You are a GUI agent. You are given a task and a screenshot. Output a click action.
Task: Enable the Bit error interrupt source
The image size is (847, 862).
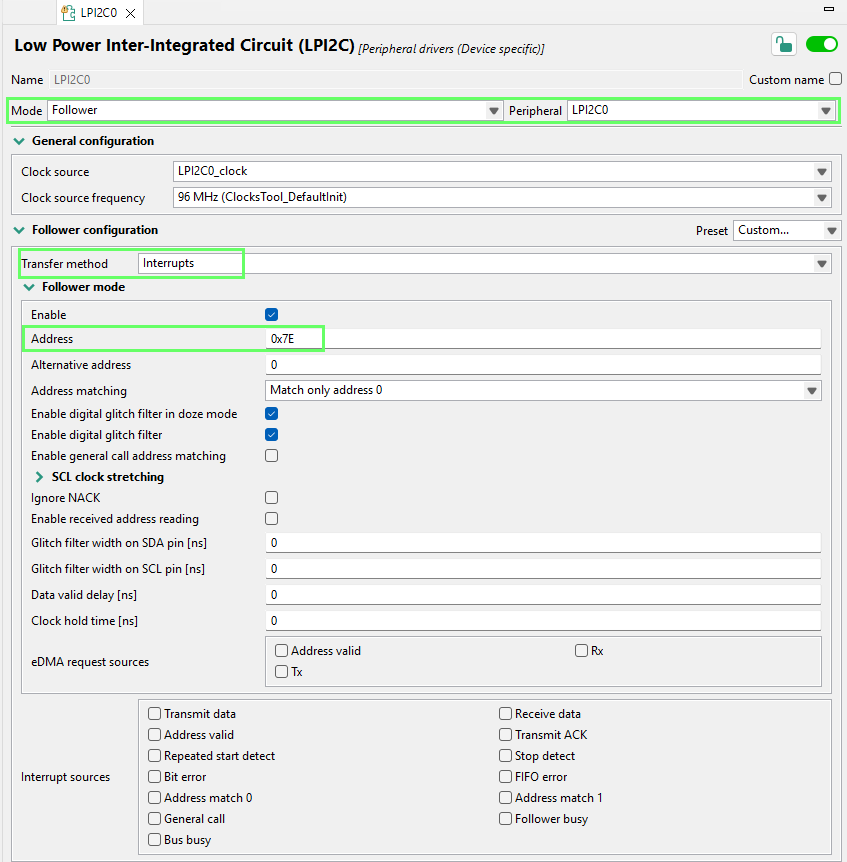[x=154, y=777]
